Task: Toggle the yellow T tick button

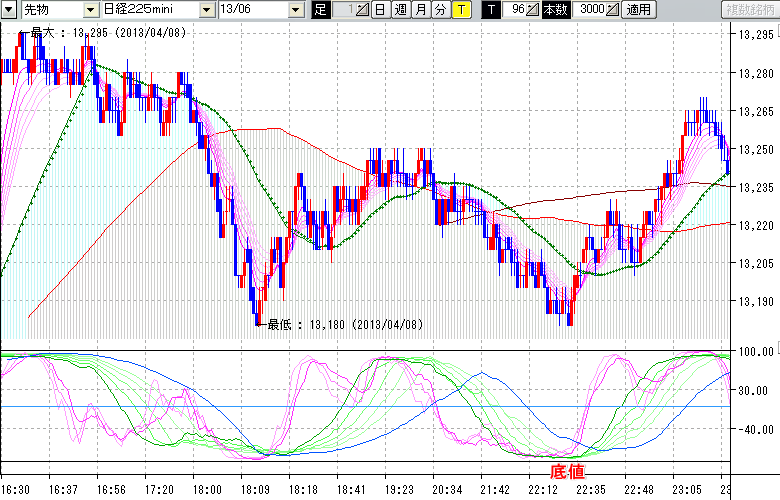Action: tap(461, 10)
